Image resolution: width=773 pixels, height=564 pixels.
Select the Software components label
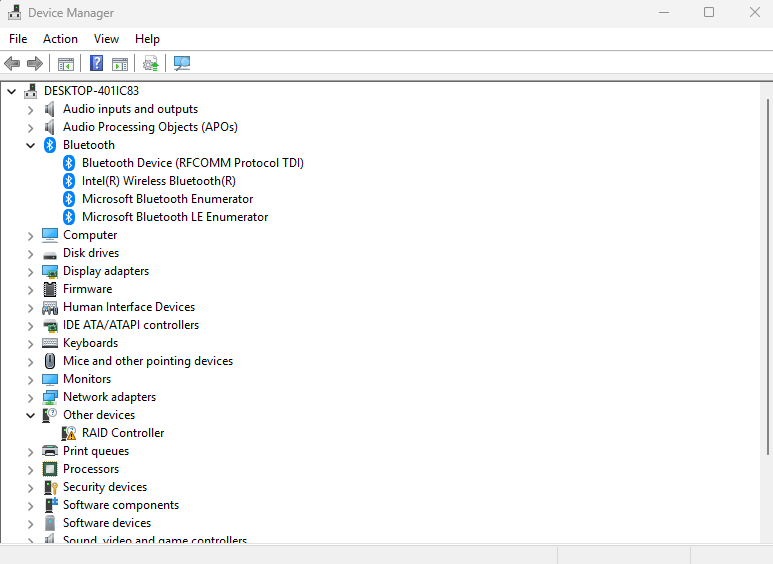[x=121, y=505]
